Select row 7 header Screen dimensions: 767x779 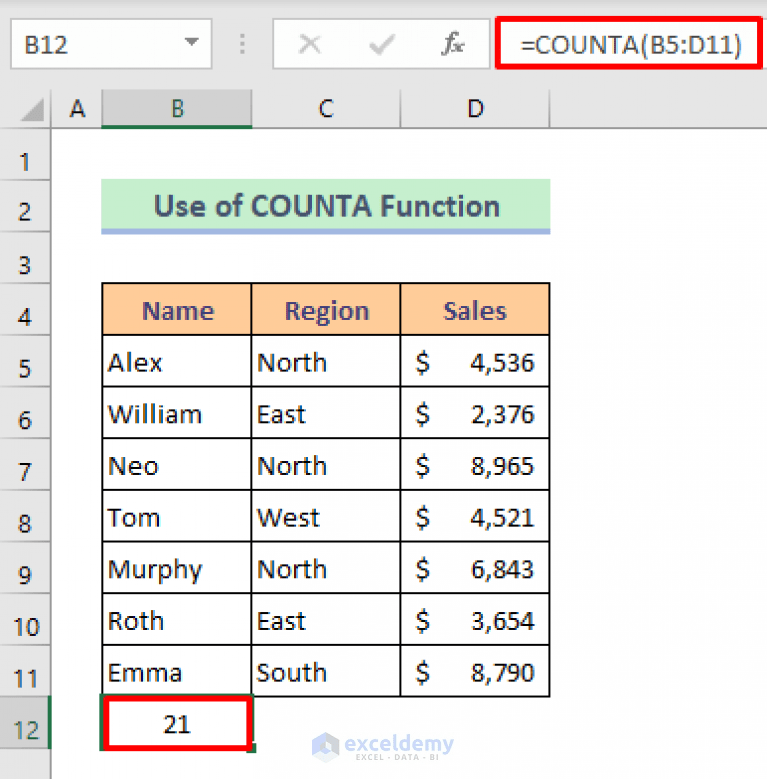pos(25,465)
